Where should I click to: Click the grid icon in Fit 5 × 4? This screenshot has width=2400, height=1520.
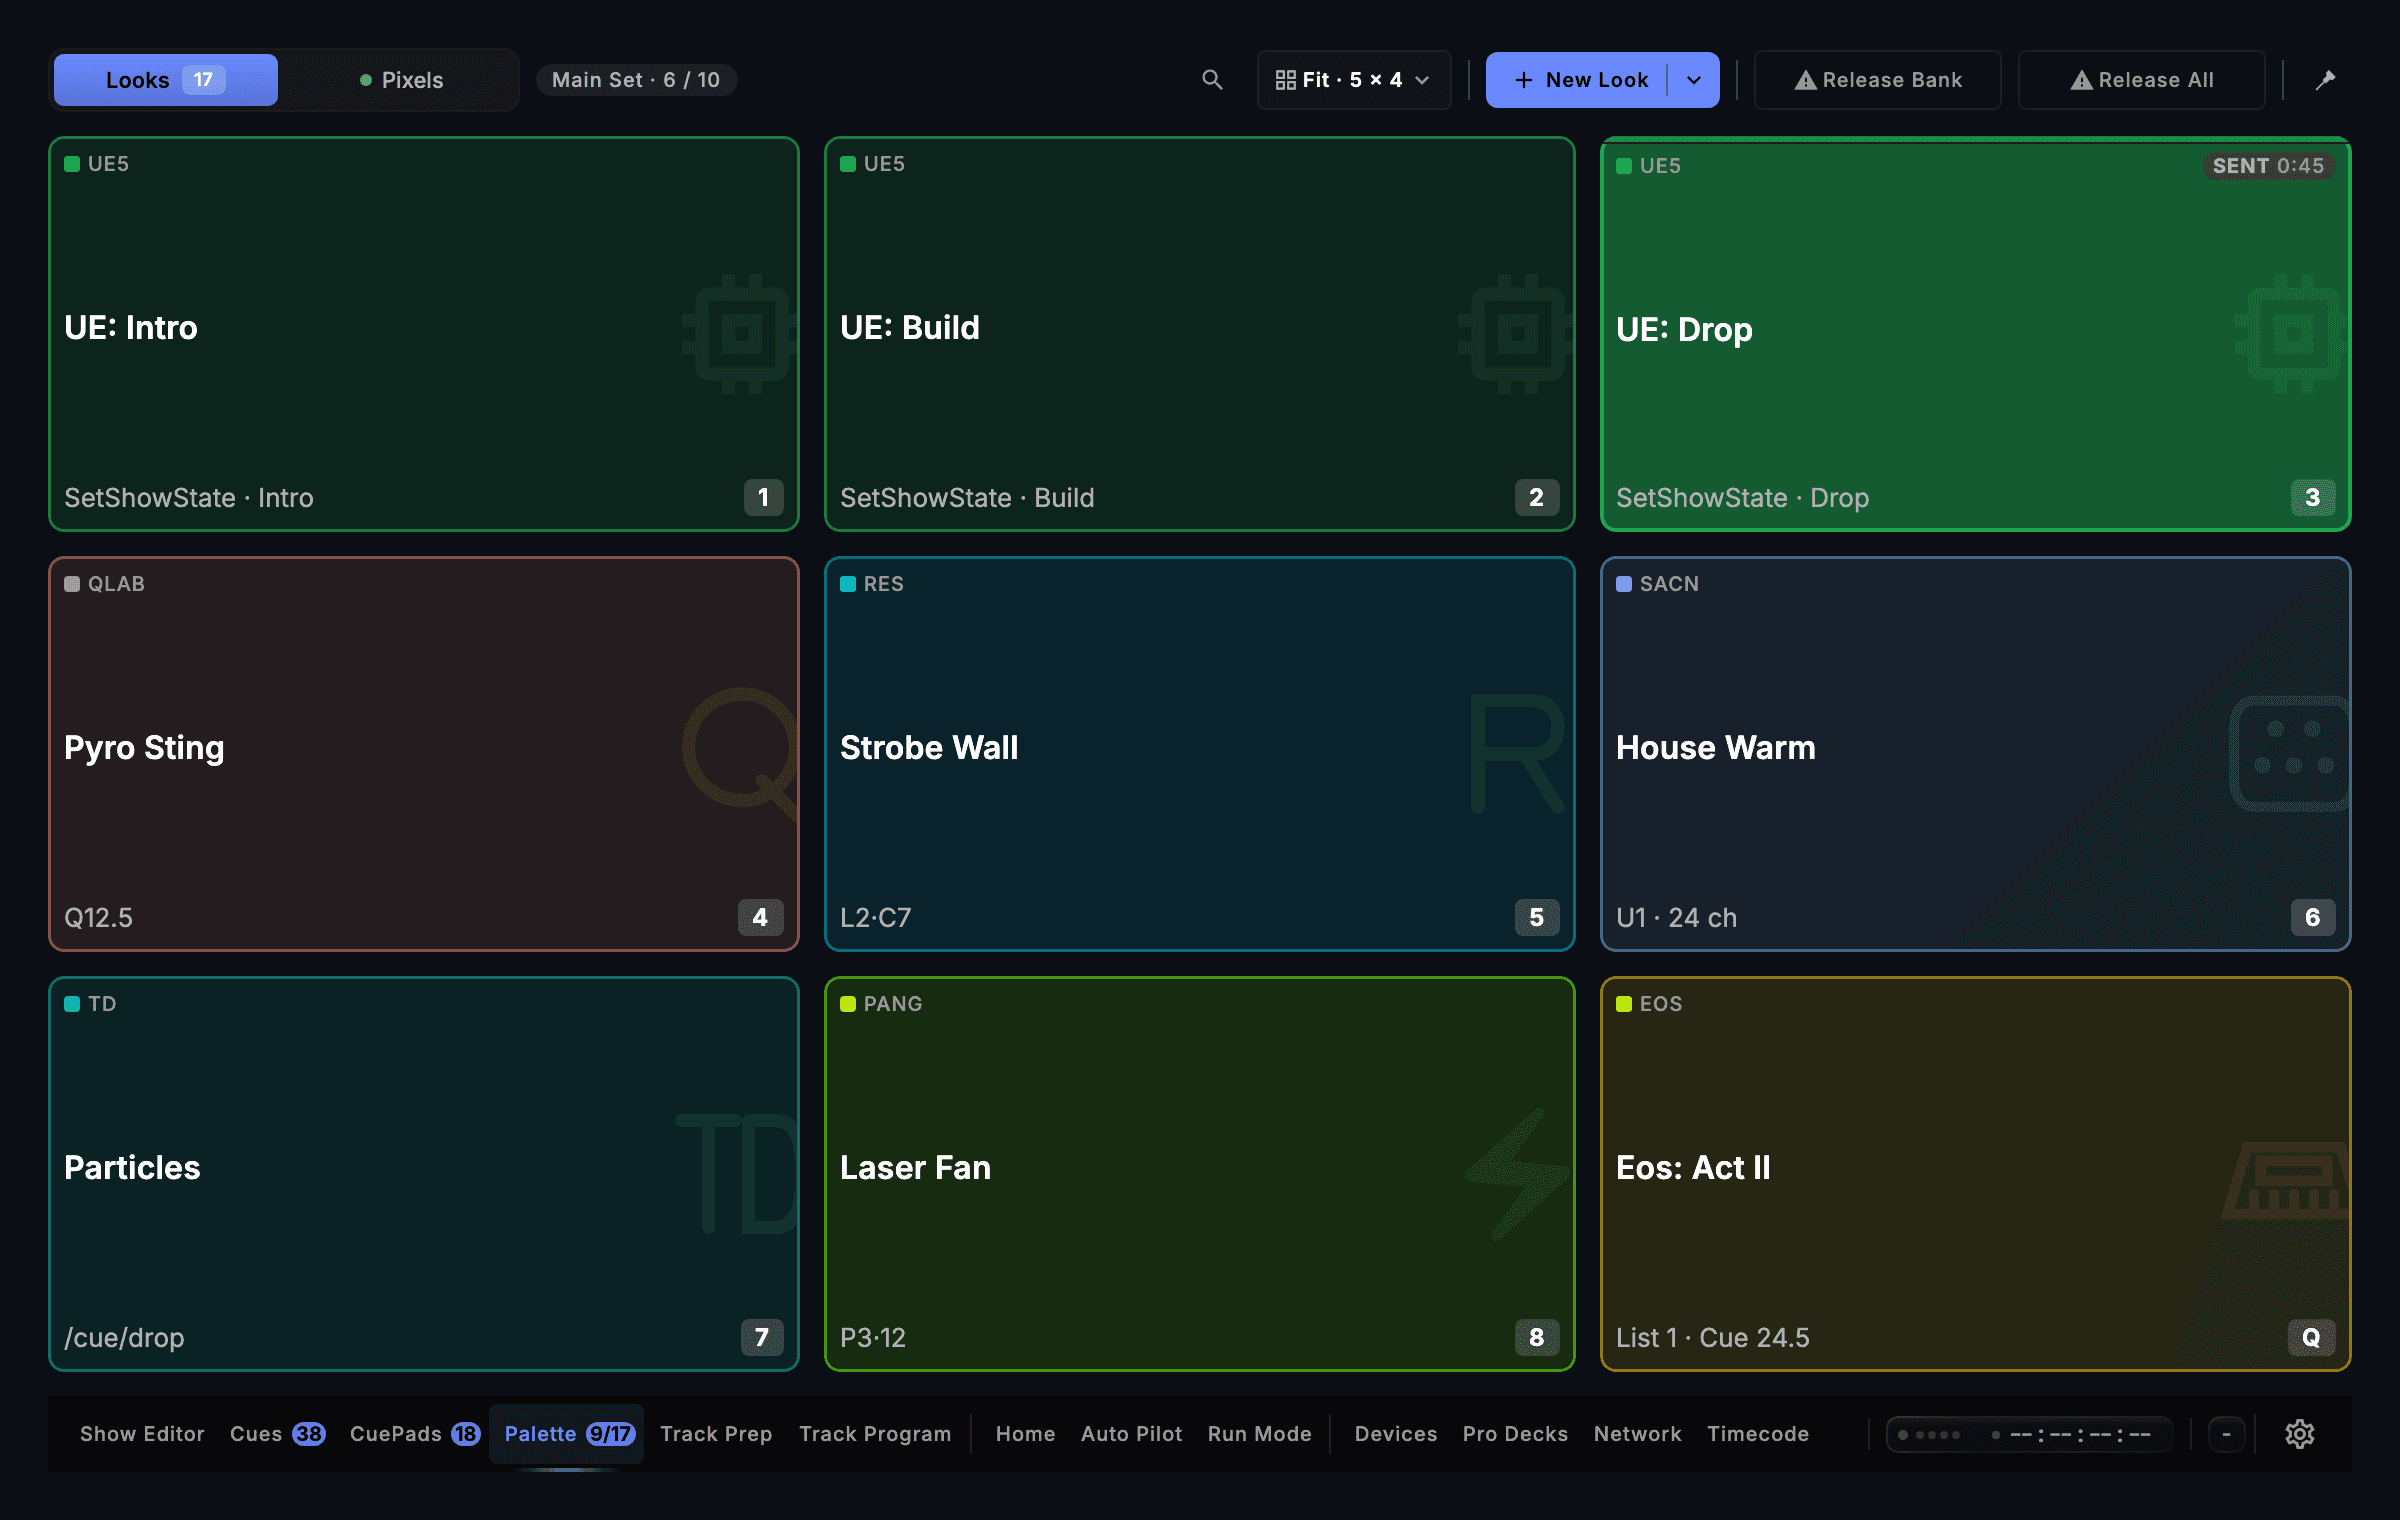[1285, 80]
